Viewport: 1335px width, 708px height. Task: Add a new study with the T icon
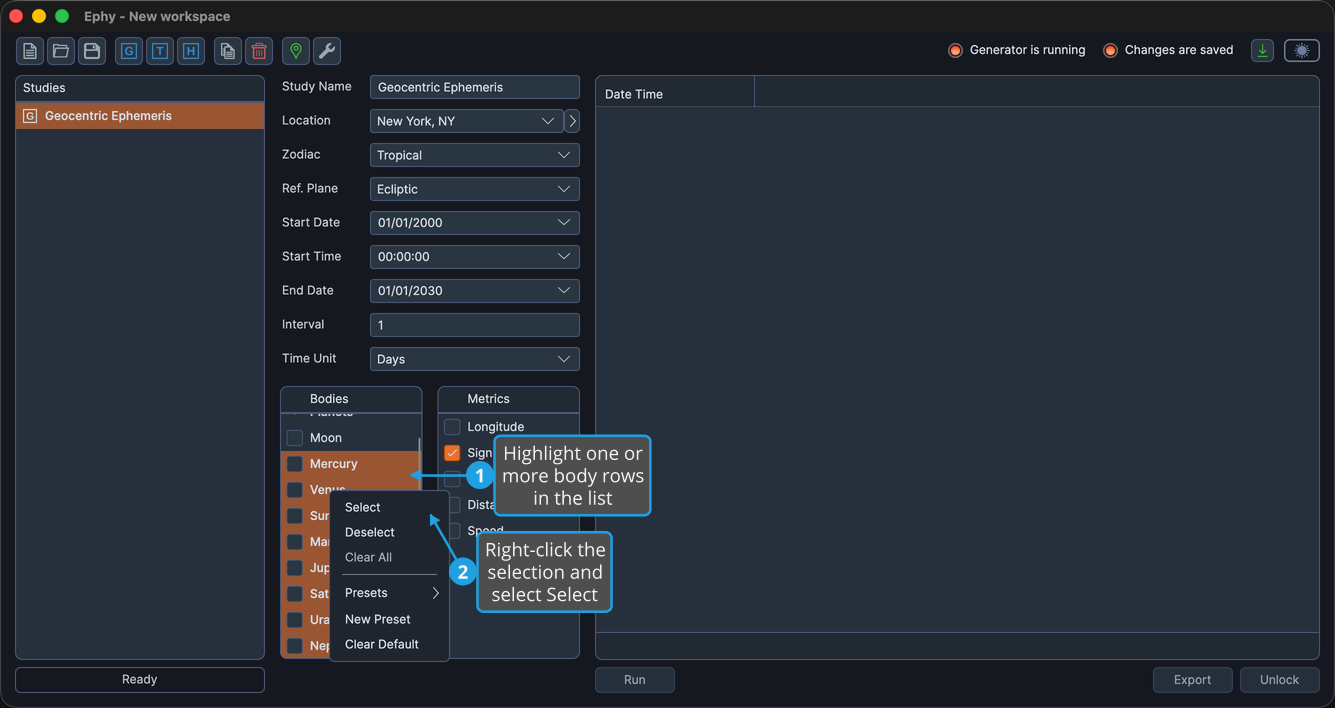click(160, 51)
